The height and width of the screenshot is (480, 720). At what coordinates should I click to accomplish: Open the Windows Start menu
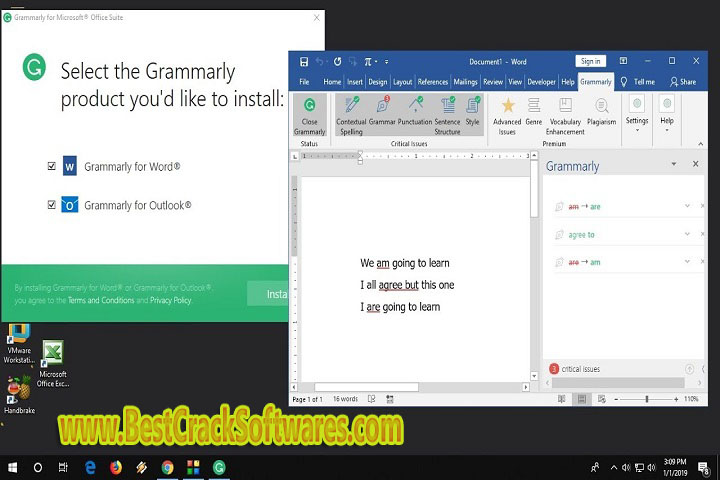coord(12,468)
